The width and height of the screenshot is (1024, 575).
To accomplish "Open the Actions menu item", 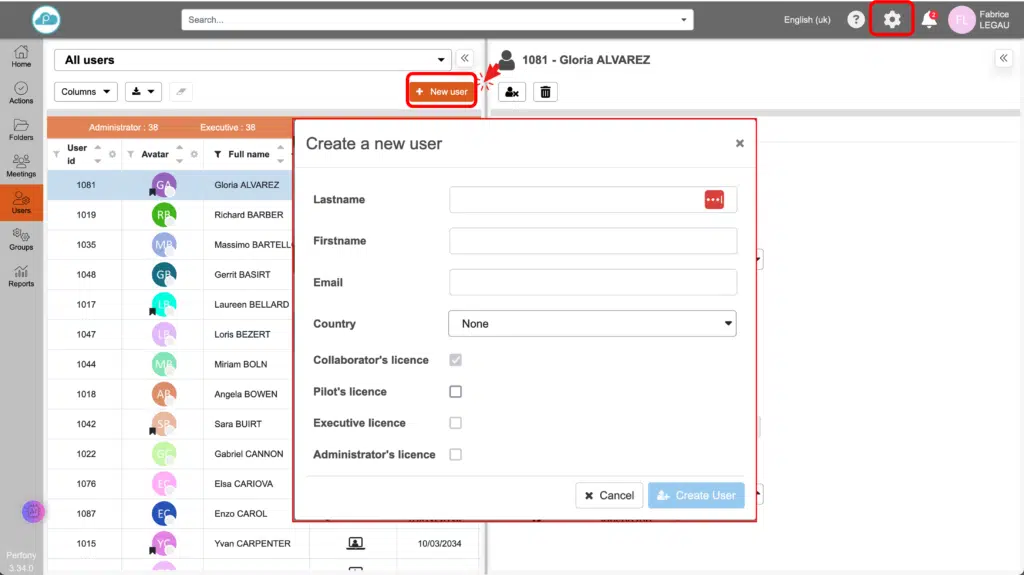I will pyautogui.click(x=21, y=93).
